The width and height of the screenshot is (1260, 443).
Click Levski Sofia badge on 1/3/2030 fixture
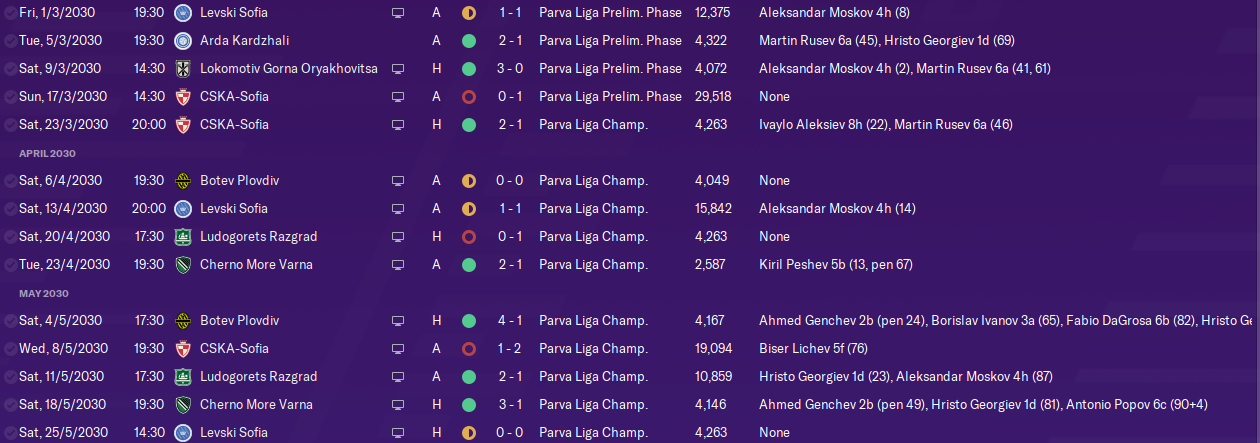pos(182,13)
